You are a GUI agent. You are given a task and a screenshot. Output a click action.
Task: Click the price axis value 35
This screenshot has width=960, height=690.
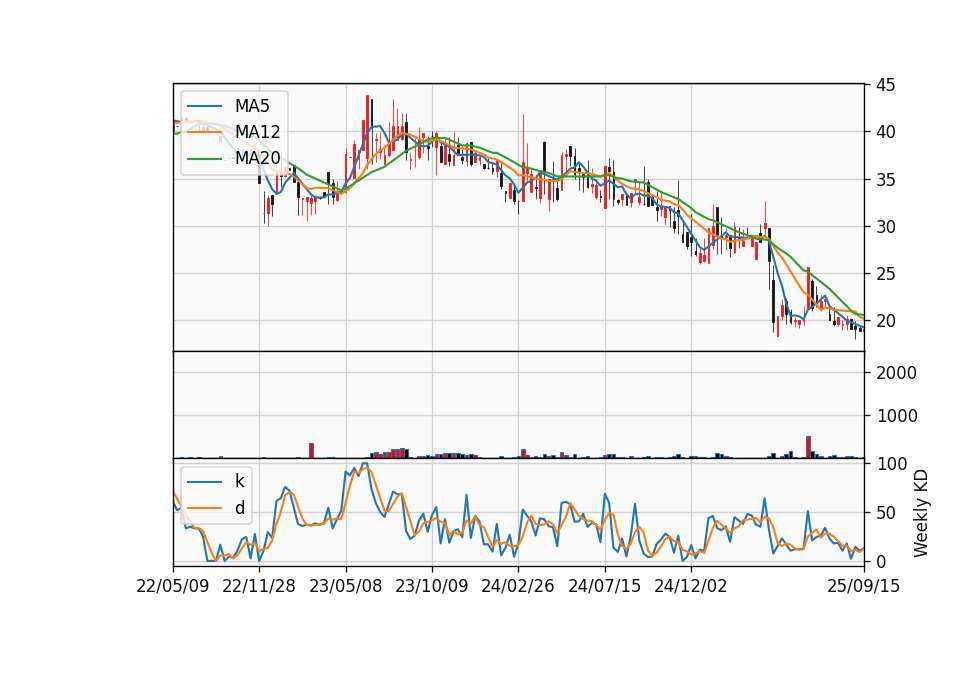click(885, 180)
